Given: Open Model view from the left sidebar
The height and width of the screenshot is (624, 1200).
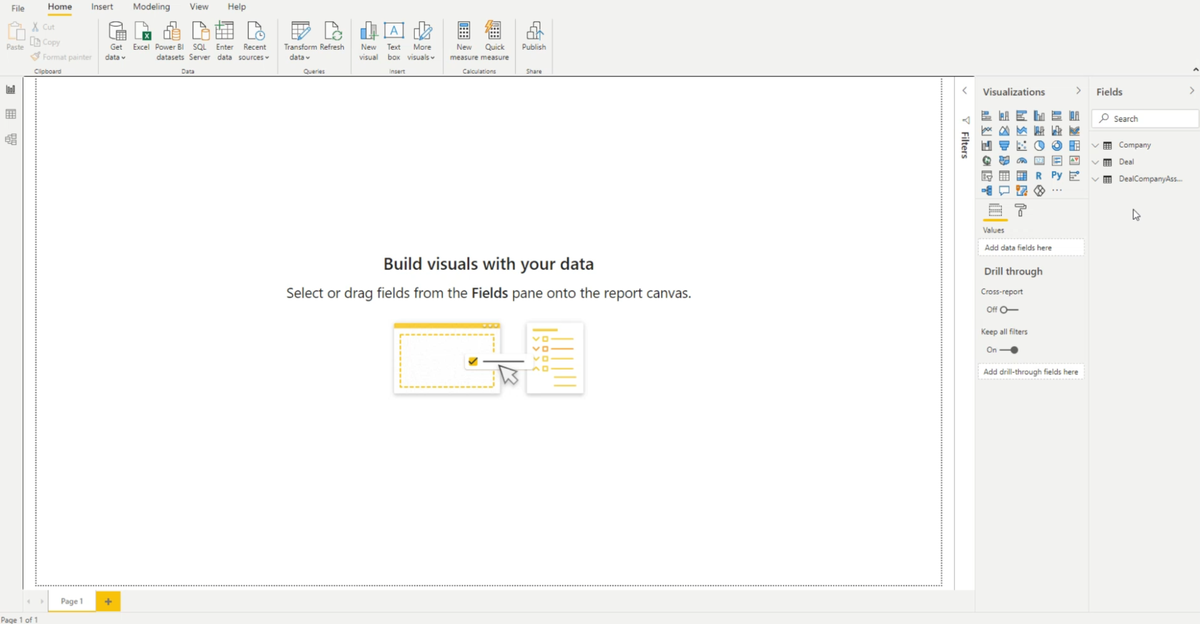Looking at the screenshot, I should [10, 140].
